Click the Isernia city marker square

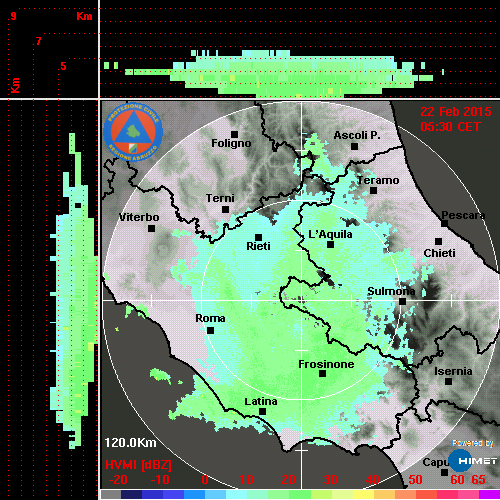click(449, 381)
